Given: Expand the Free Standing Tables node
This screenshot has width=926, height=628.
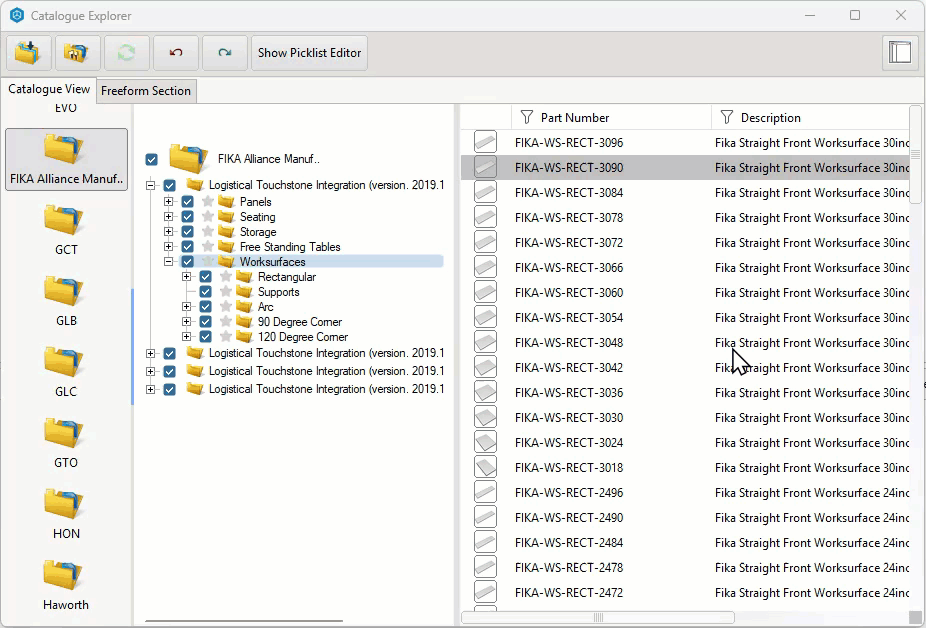Looking at the screenshot, I should click(x=168, y=246).
